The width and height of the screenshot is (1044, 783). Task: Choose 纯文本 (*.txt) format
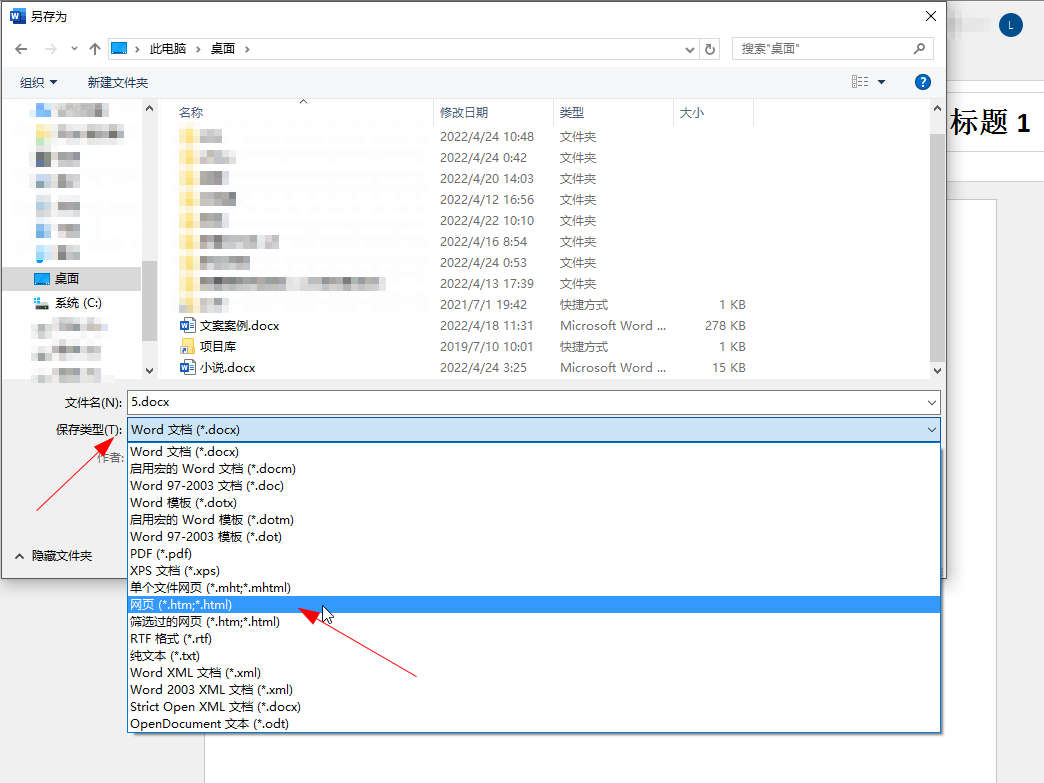click(534, 656)
